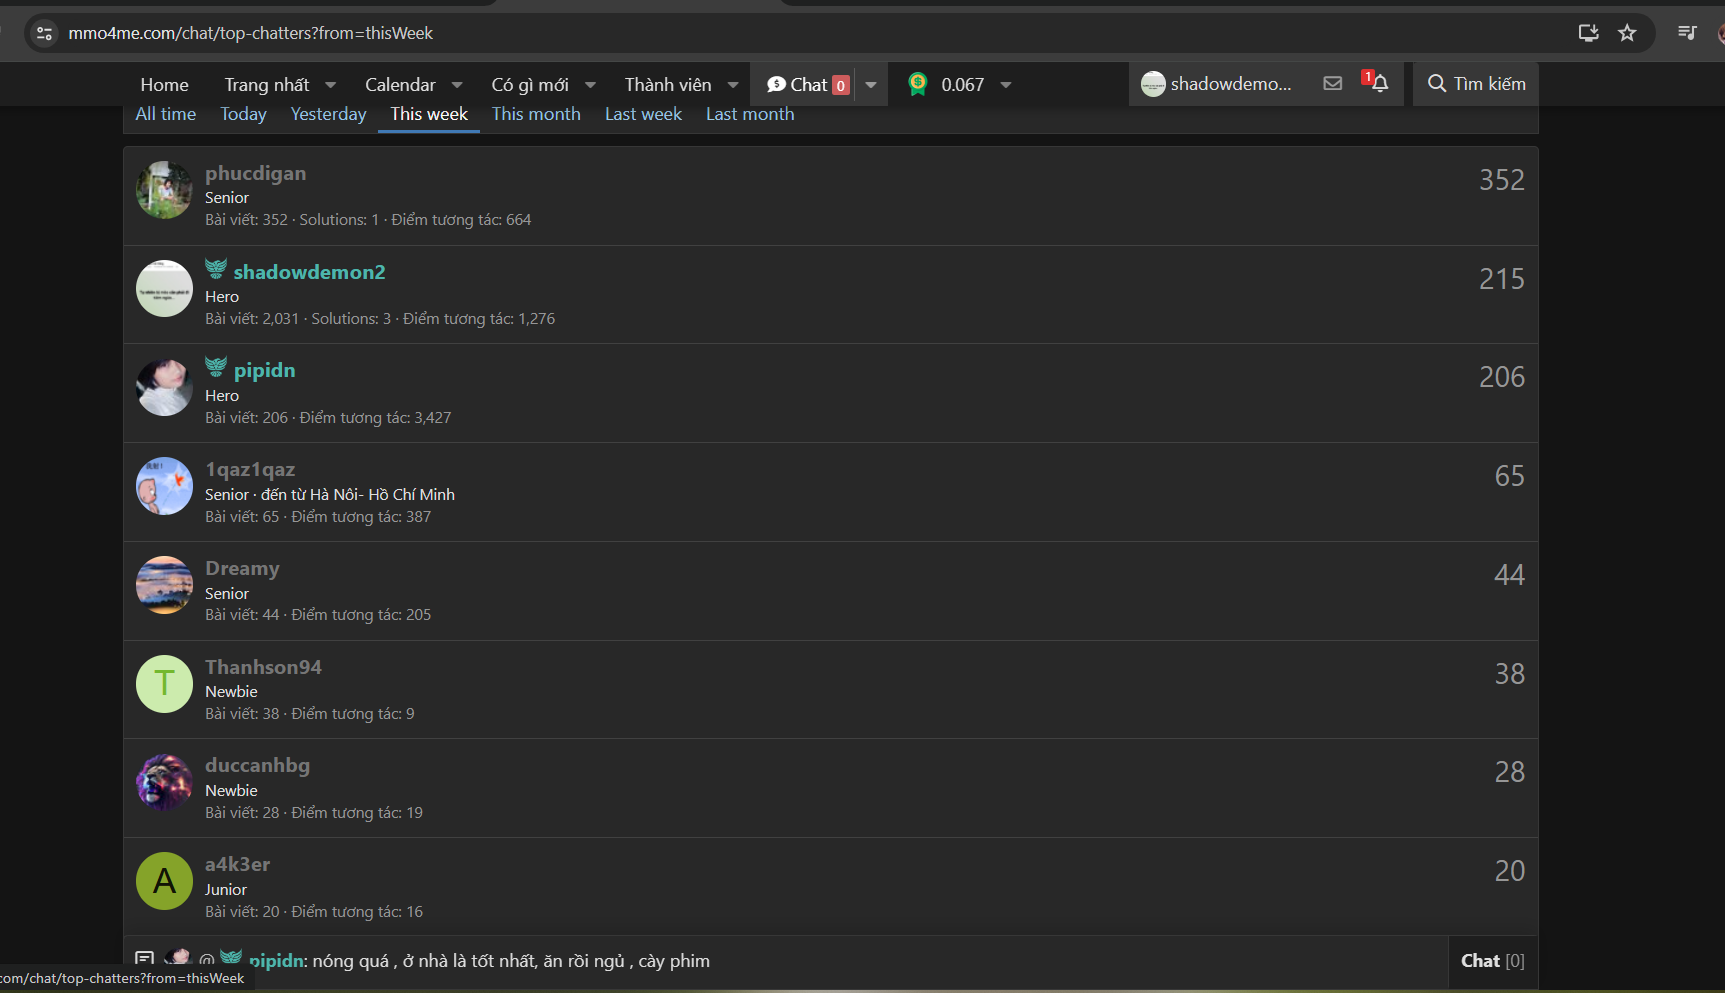This screenshot has width=1725, height=993.
Task: Switch to the Last month tab
Action: tap(750, 114)
